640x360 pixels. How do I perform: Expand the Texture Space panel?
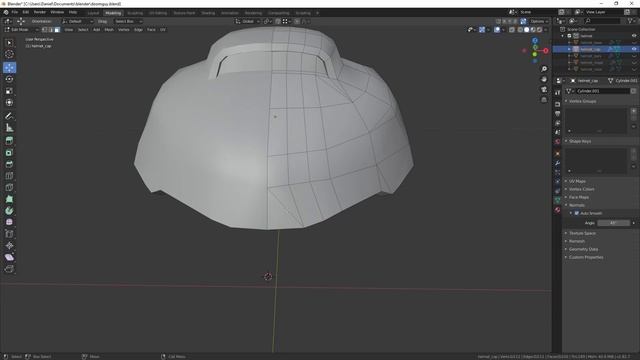pos(582,233)
